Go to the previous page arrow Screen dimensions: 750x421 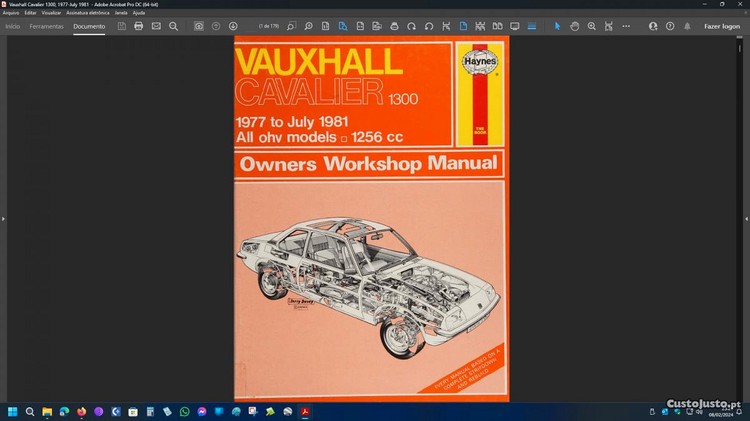click(216, 26)
